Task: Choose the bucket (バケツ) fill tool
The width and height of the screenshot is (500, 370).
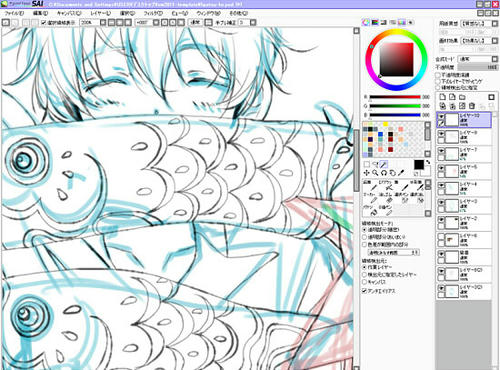Action: 371,210
